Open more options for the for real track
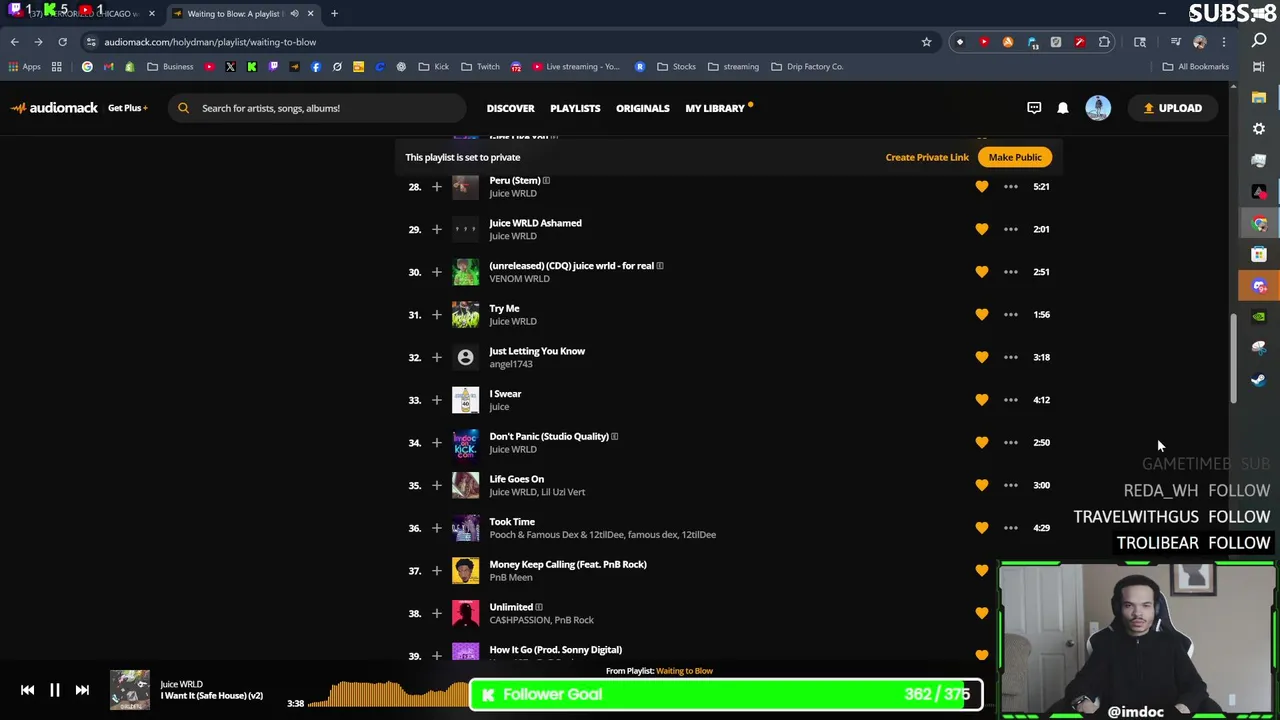Screen dimensions: 1280x720 click(1011, 272)
